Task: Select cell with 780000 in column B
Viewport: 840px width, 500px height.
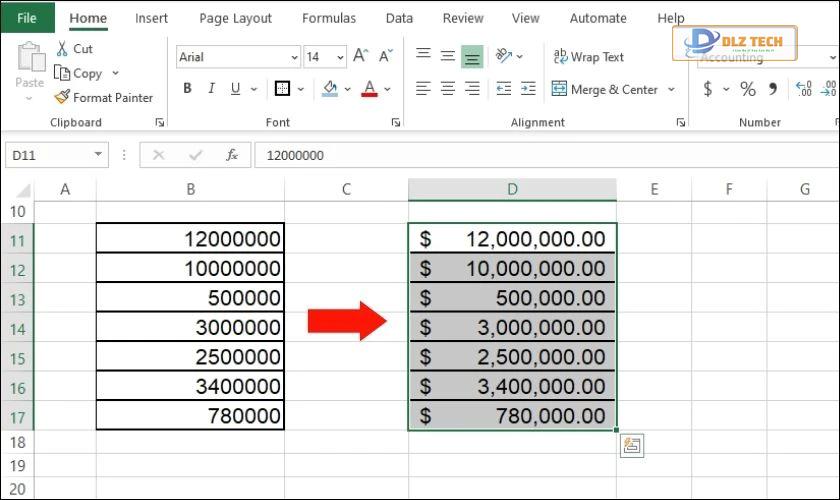Action: pyautogui.click(x=190, y=415)
